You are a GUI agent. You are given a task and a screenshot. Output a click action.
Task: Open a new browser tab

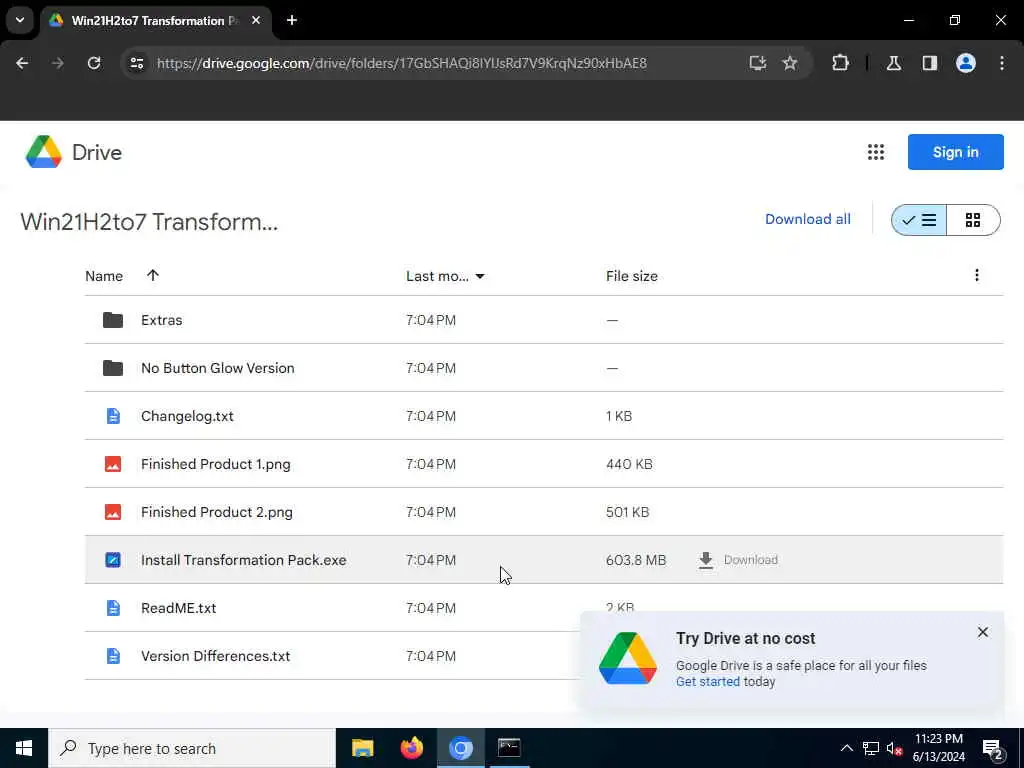292,21
